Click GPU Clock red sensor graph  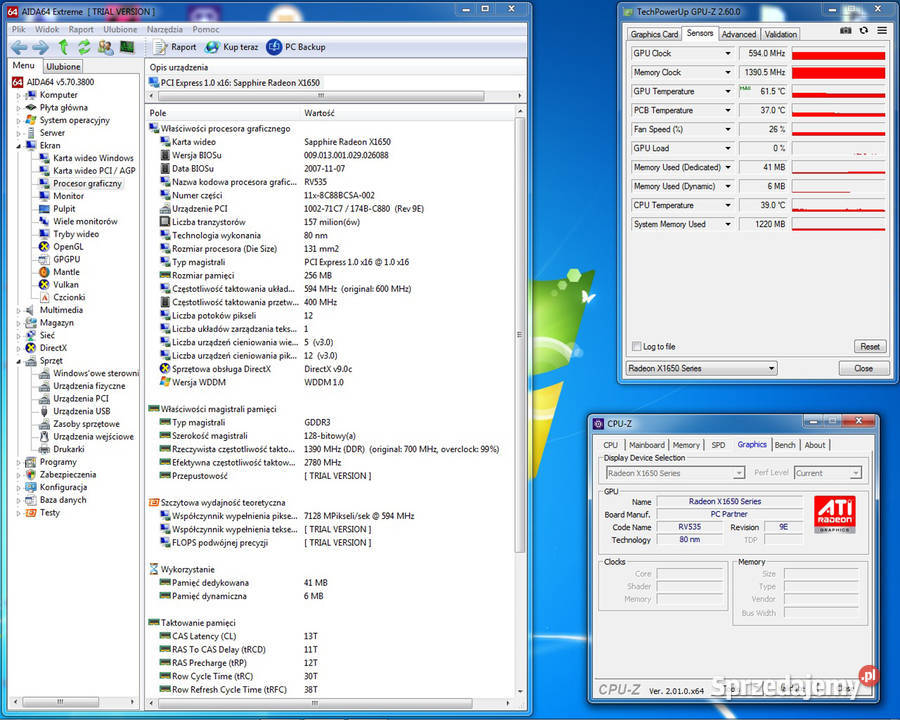click(x=839, y=53)
